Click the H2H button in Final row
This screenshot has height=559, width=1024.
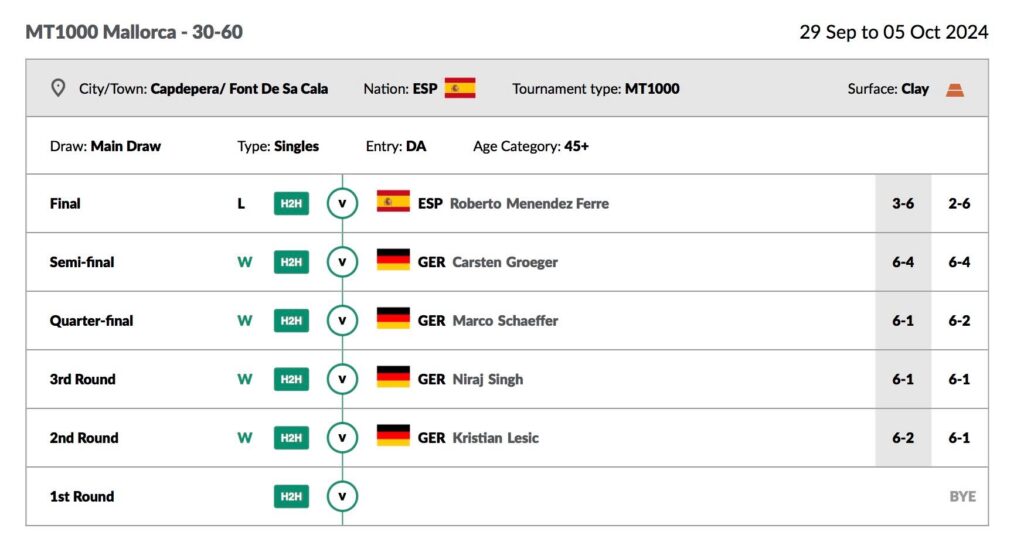(291, 204)
